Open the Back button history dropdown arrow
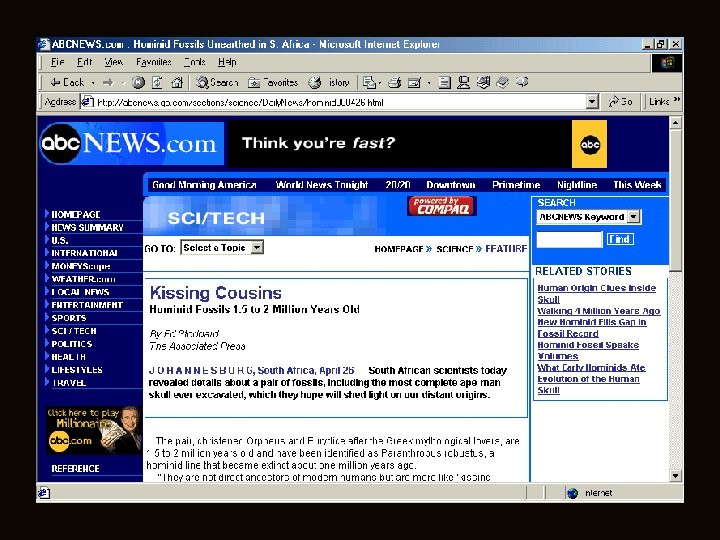 click(93, 83)
